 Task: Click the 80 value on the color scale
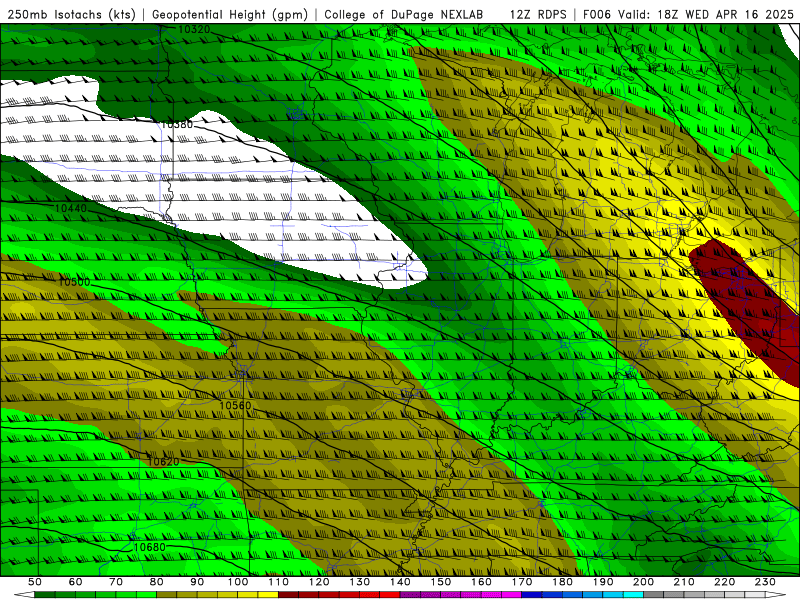click(x=157, y=582)
